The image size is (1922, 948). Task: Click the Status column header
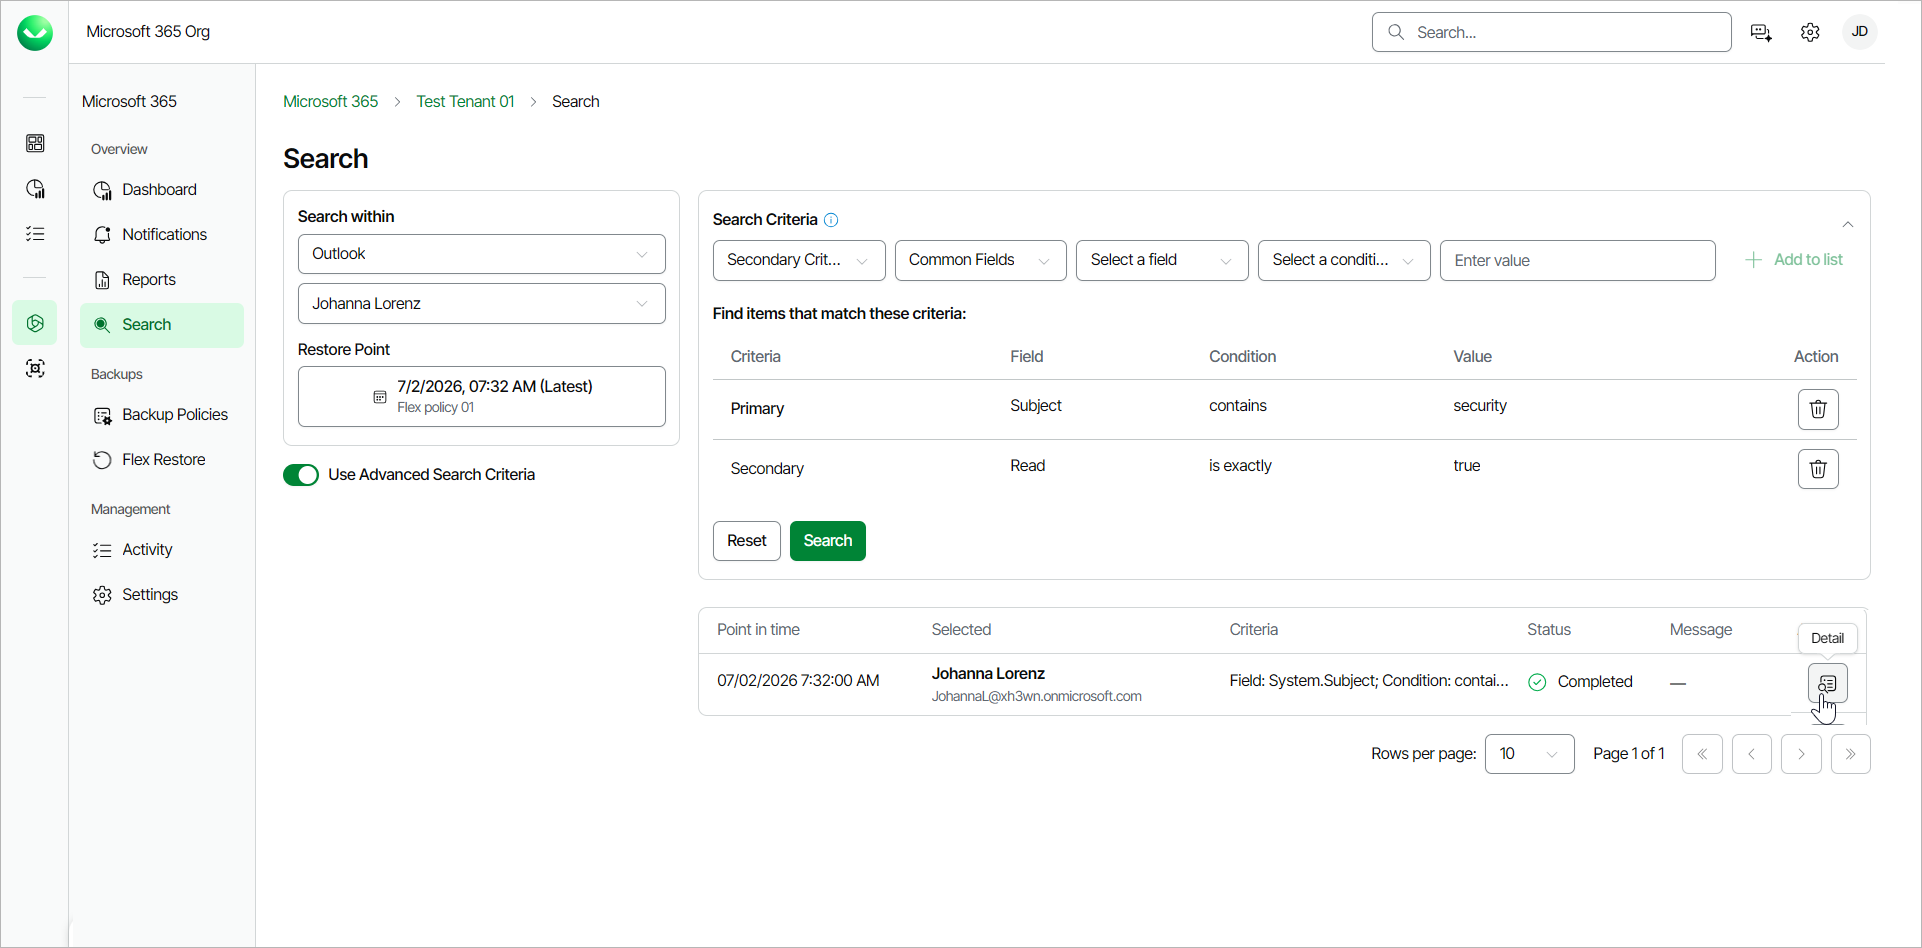(x=1549, y=630)
